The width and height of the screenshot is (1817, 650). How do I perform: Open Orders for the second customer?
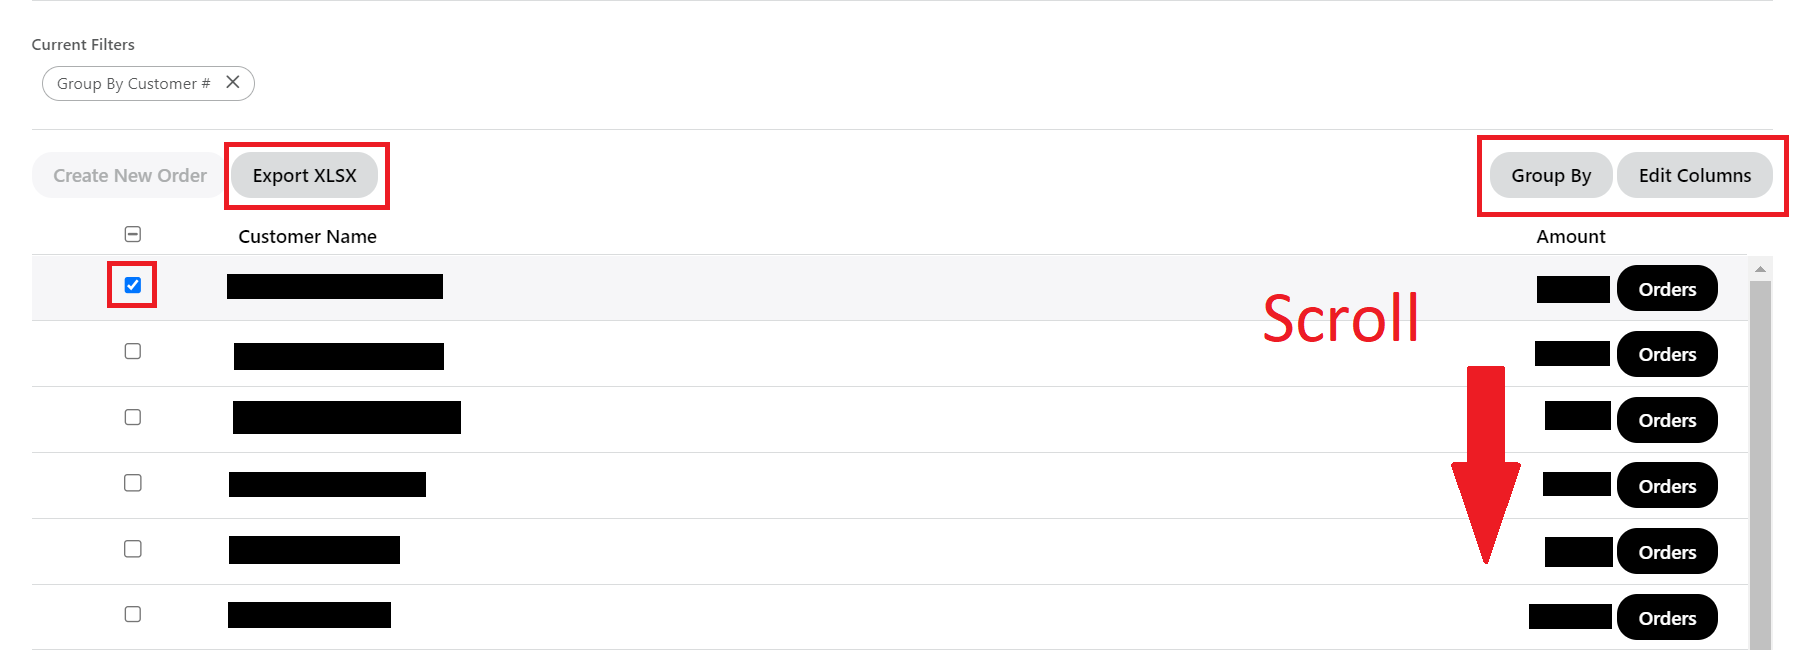[x=1667, y=355]
